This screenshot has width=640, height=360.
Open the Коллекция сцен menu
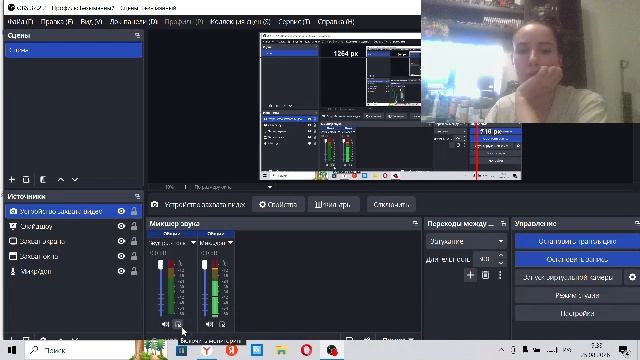point(240,22)
